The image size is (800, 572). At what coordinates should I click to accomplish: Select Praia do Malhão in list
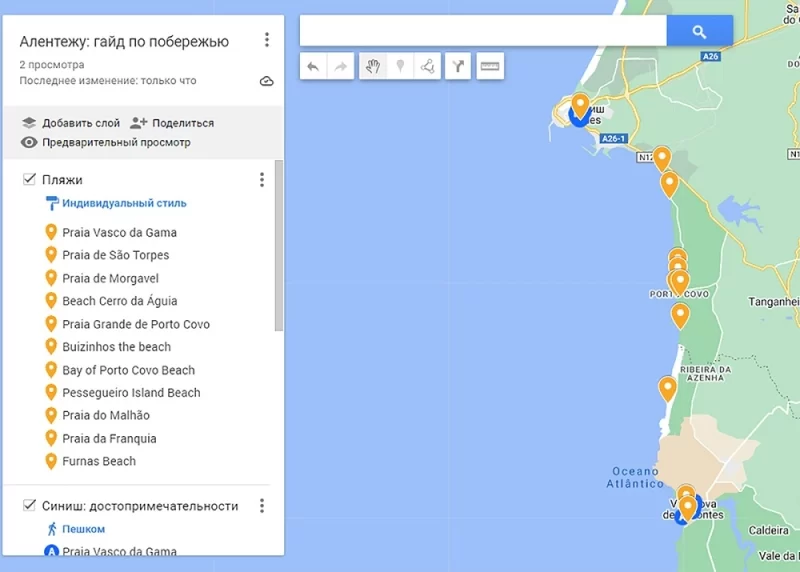[106, 415]
